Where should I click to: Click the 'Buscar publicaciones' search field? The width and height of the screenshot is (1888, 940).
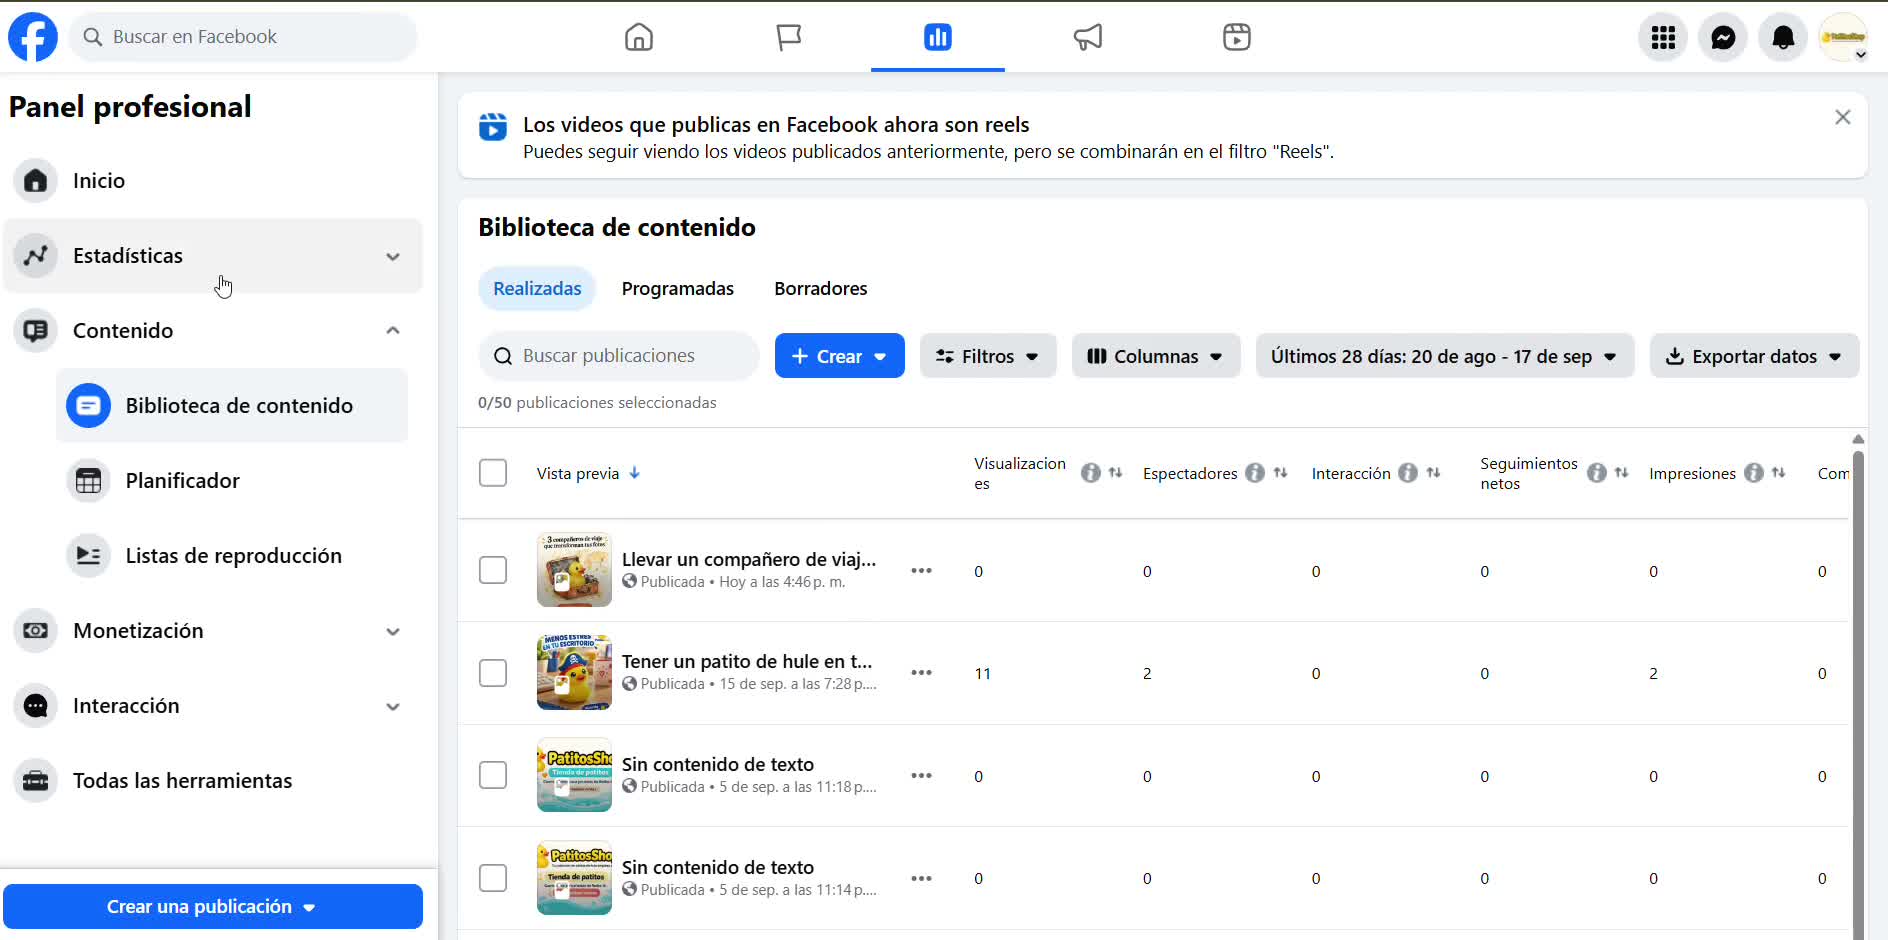tap(619, 356)
